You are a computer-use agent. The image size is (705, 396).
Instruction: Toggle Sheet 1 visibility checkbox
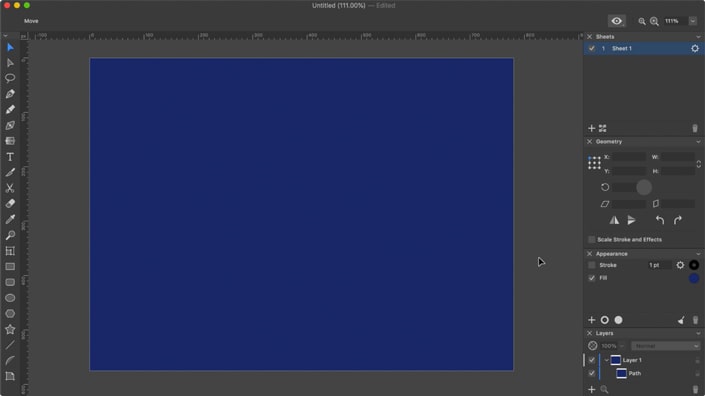[x=592, y=49]
